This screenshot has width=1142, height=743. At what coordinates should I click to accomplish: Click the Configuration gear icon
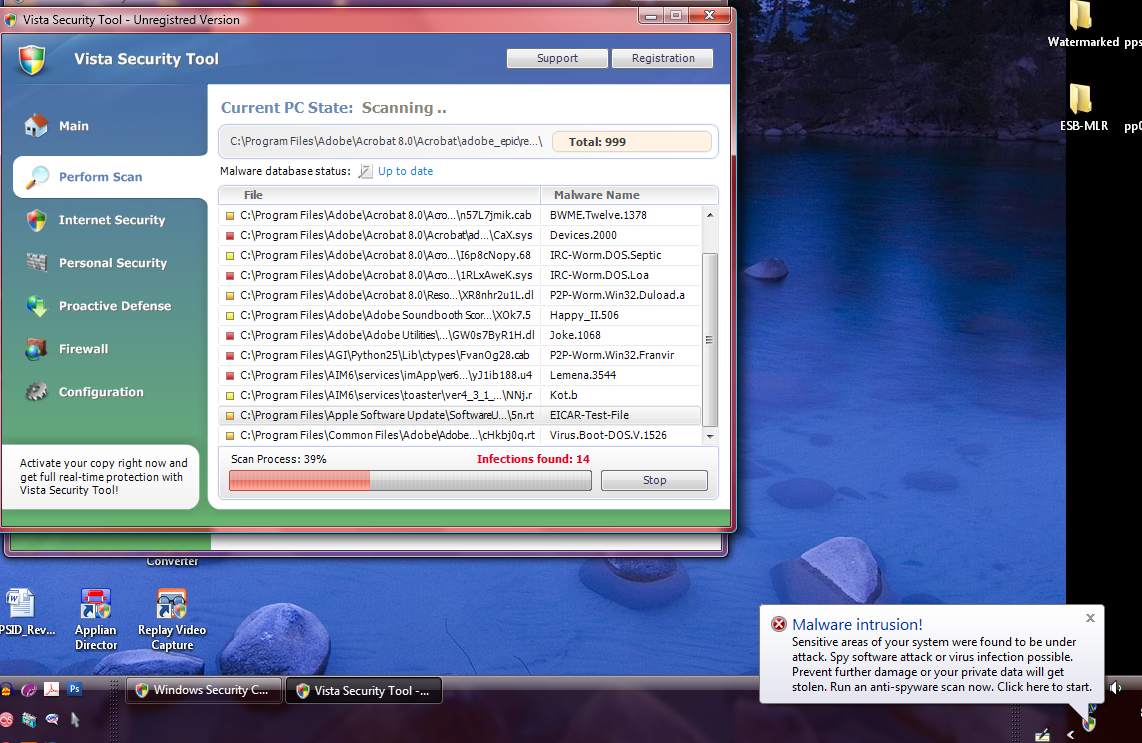36,392
